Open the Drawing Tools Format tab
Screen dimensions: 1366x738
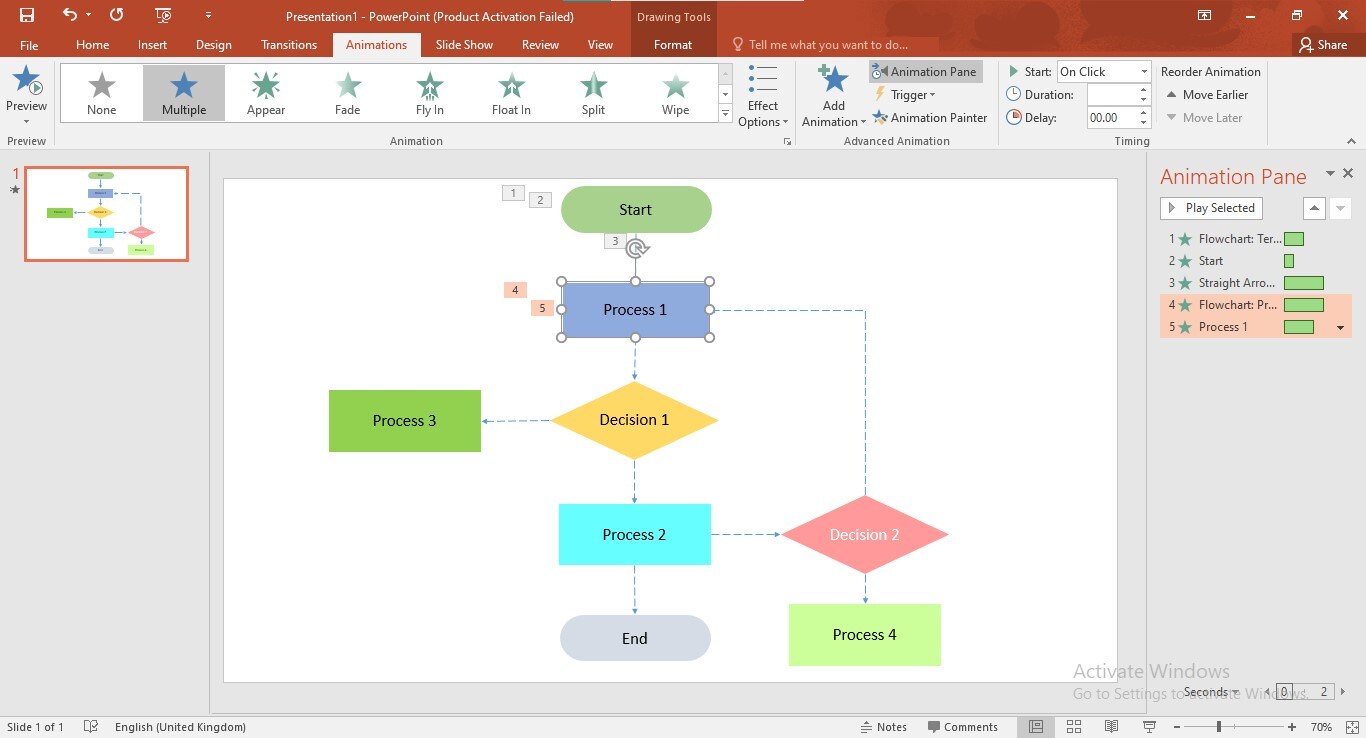coord(672,44)
